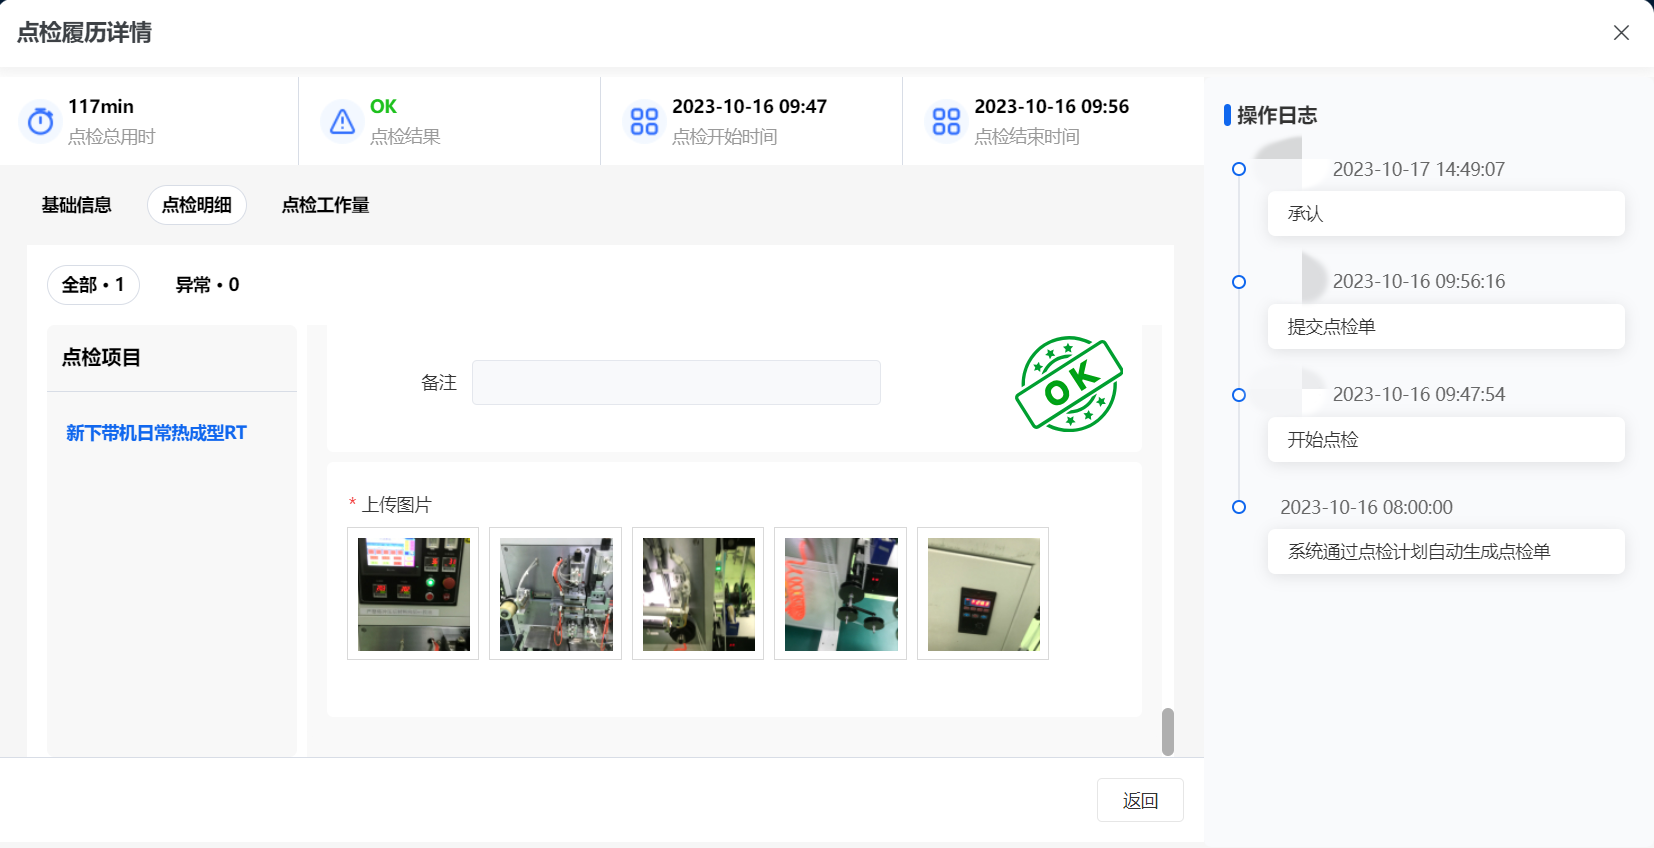Open the third uploaded photo thumbnail
This screenshot has height=848, width=1654.
pos(698,594)
